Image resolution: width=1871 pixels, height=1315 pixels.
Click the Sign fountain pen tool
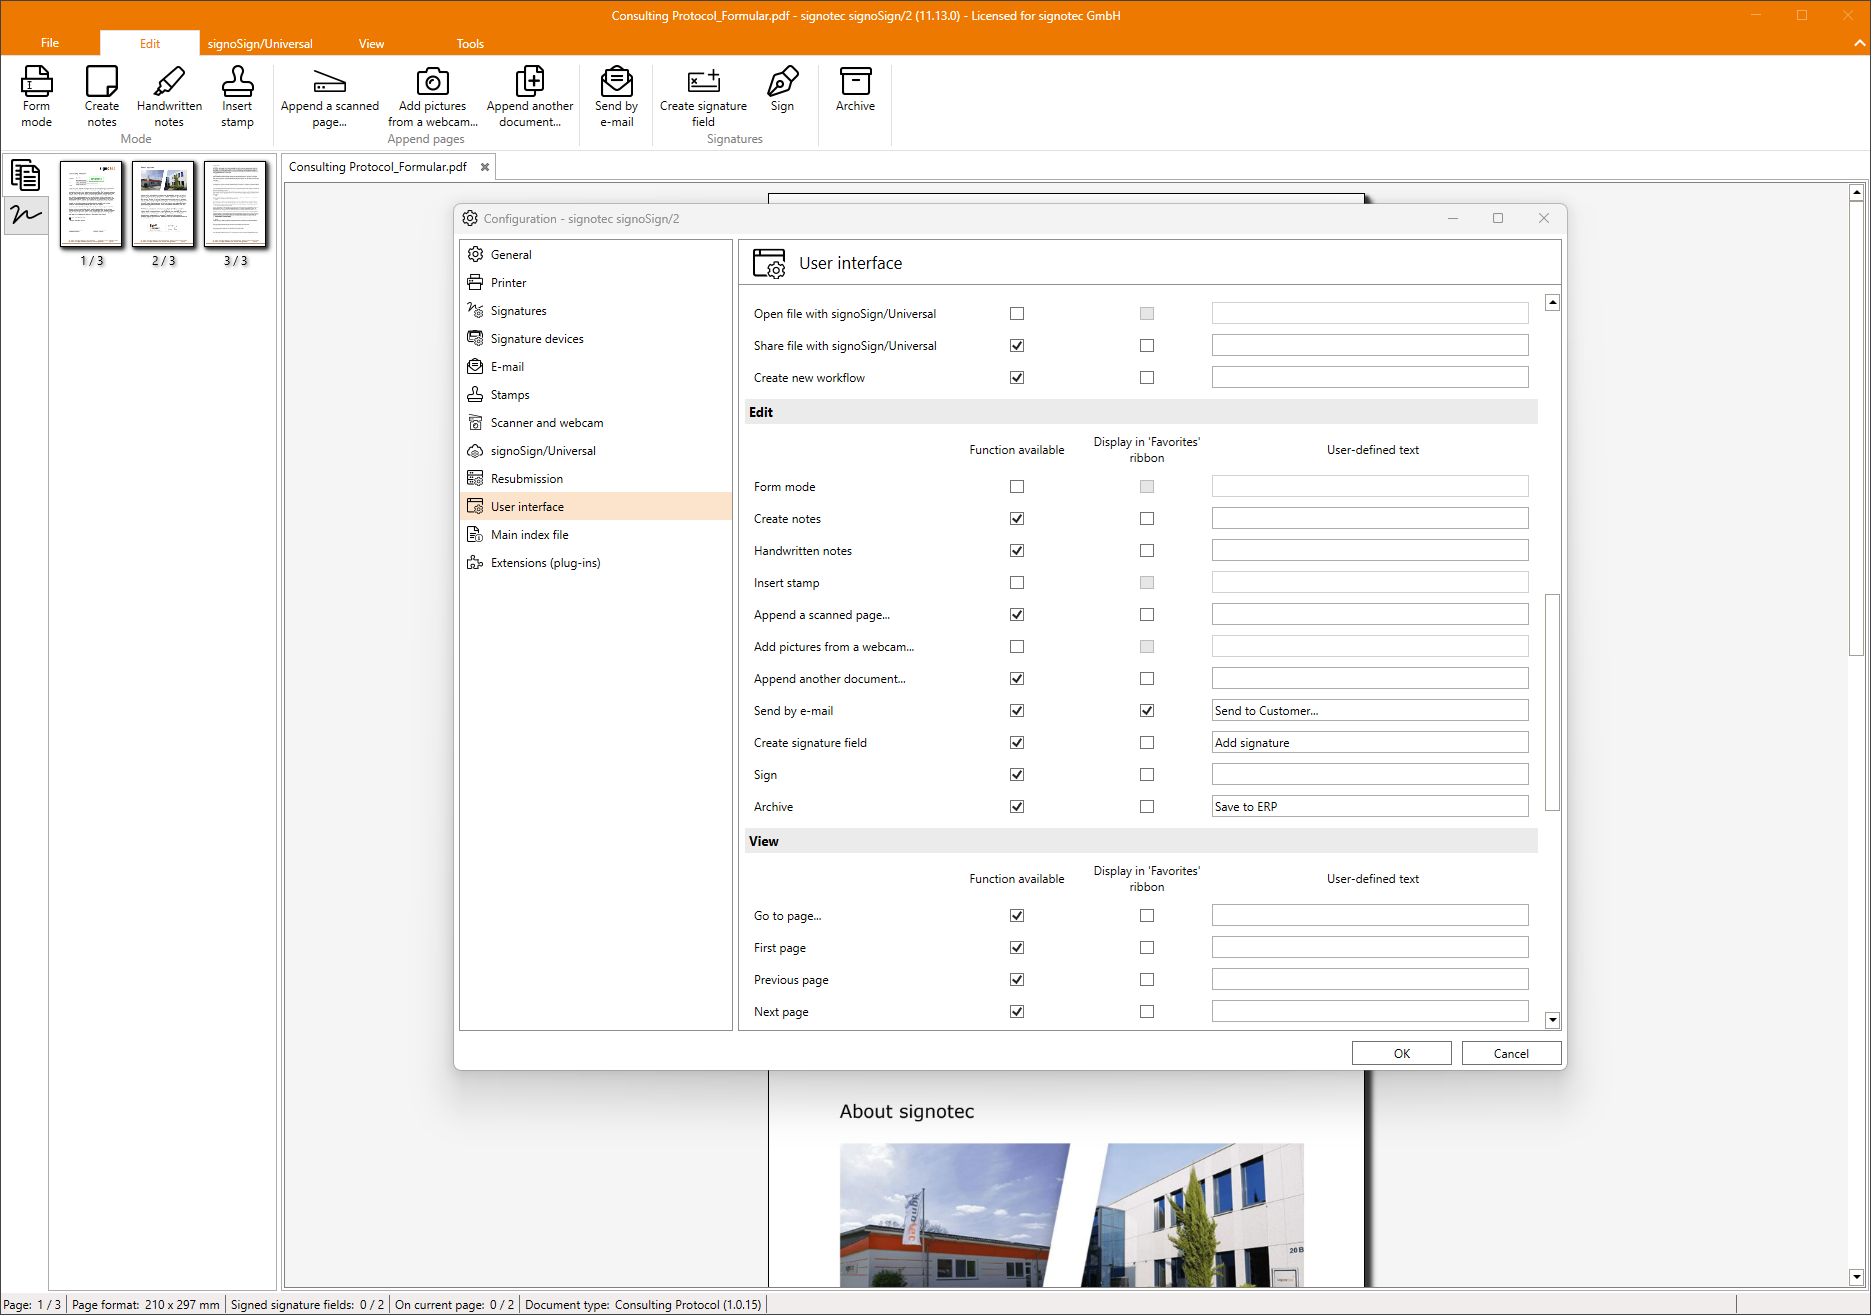pos(782,90)
